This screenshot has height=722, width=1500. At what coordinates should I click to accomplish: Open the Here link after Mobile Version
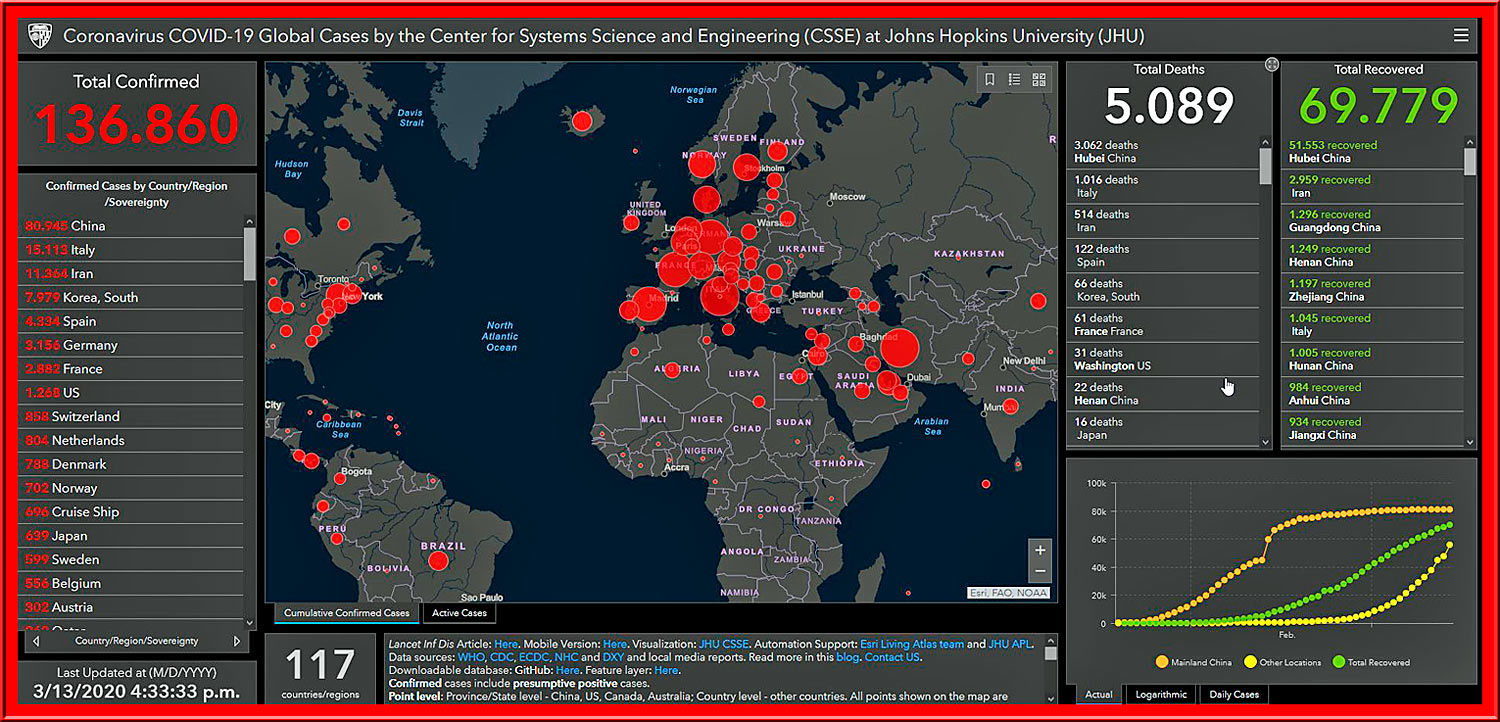point(615,644)
